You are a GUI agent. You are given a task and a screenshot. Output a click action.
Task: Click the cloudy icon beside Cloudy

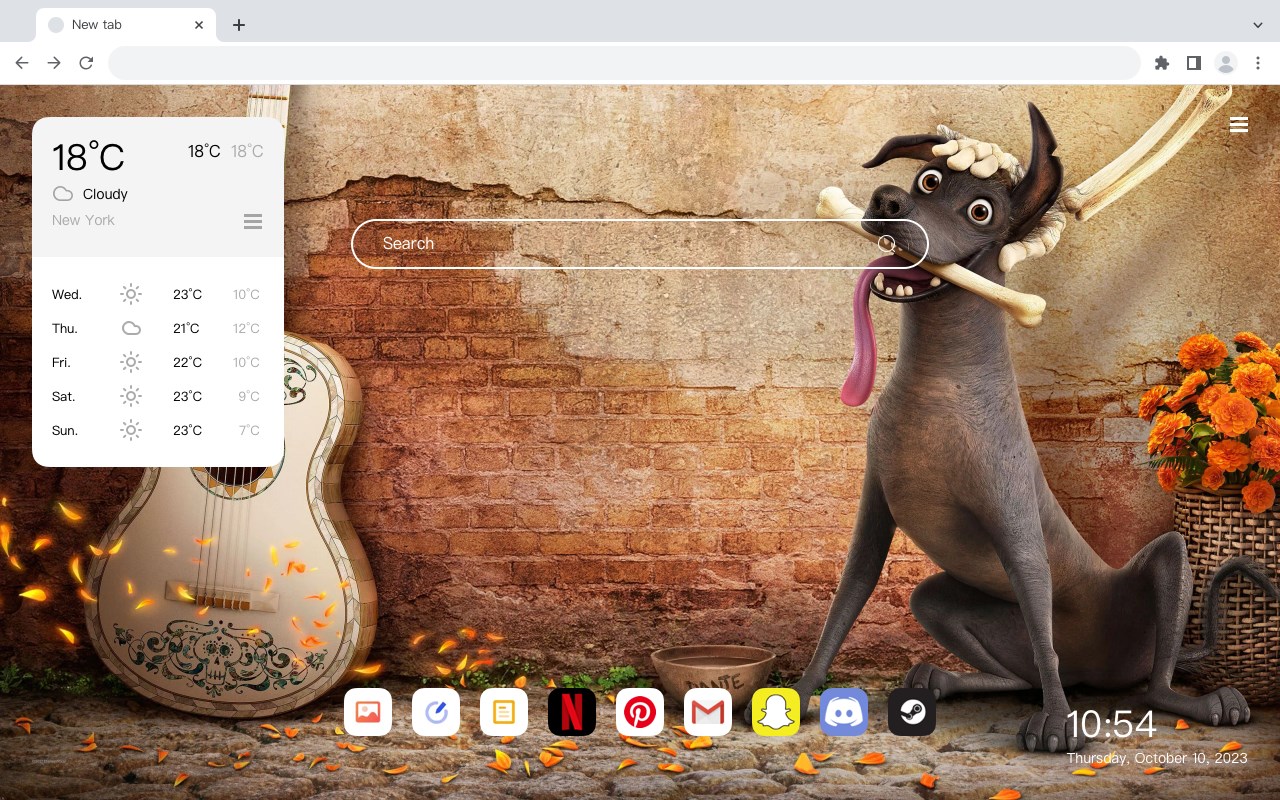click(63, 194)
